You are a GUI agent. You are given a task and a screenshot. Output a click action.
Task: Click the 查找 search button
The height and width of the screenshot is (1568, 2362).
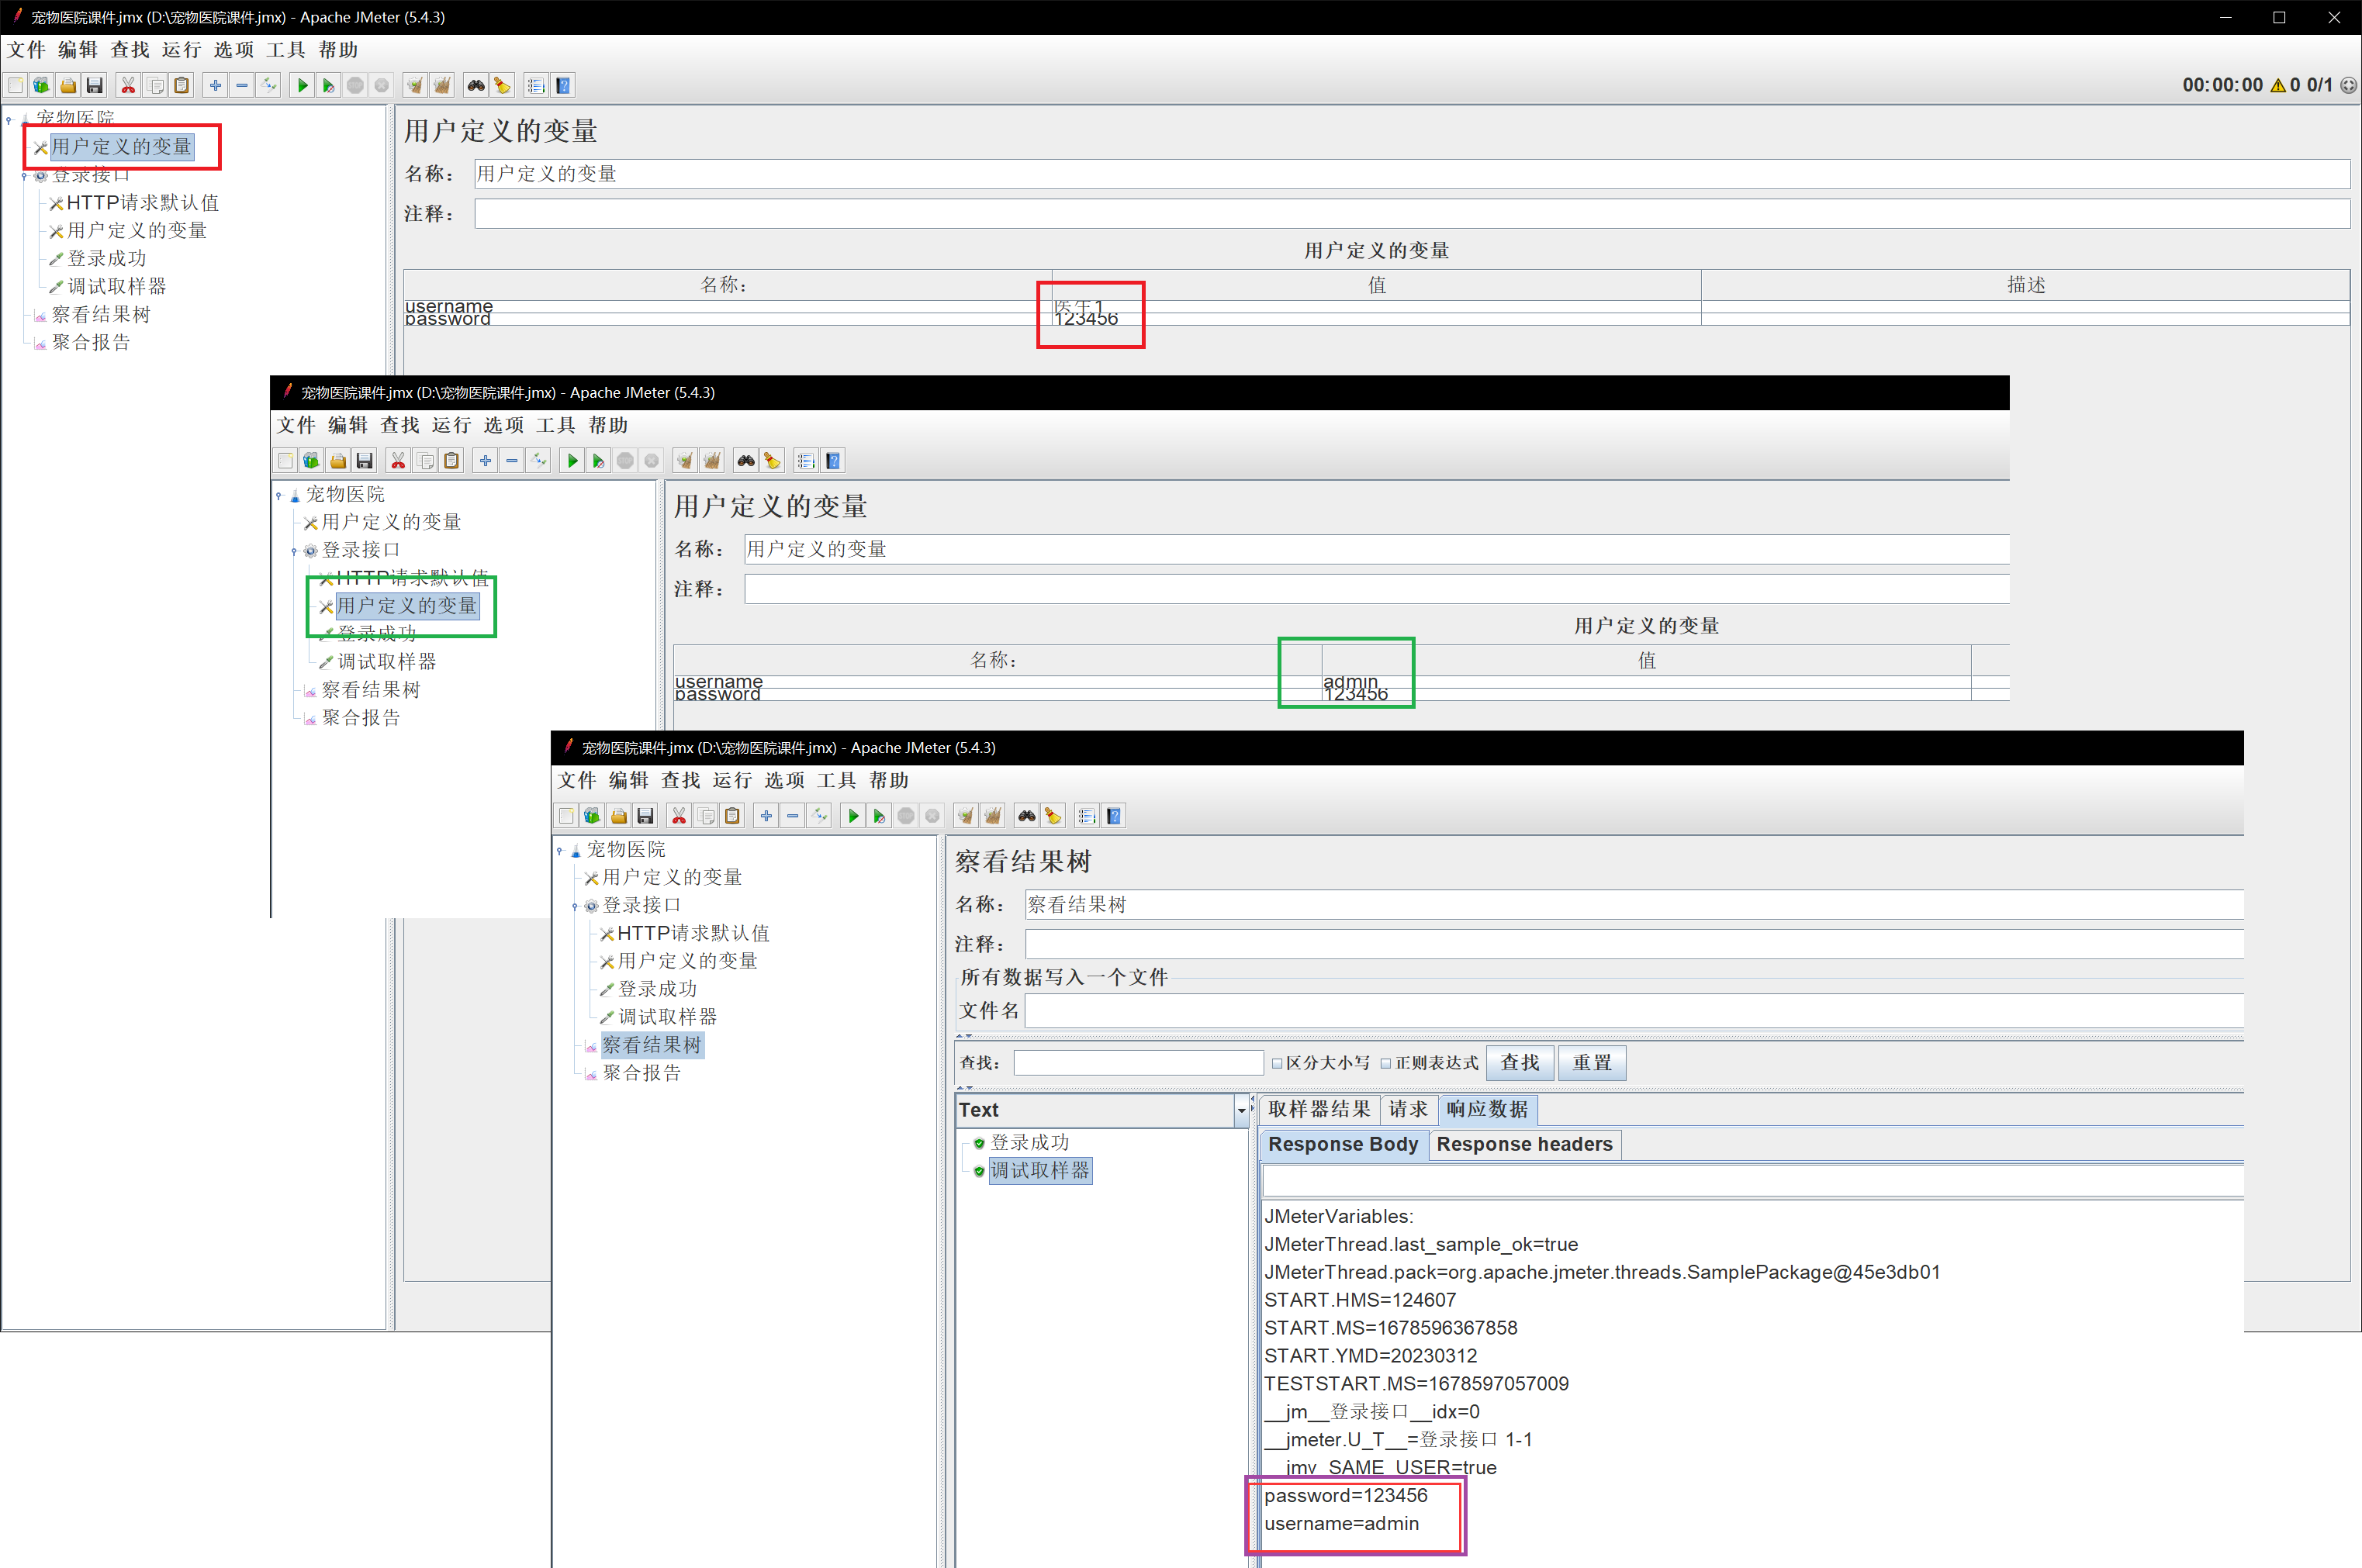pyautogui.click(x=1519, y=1062)
